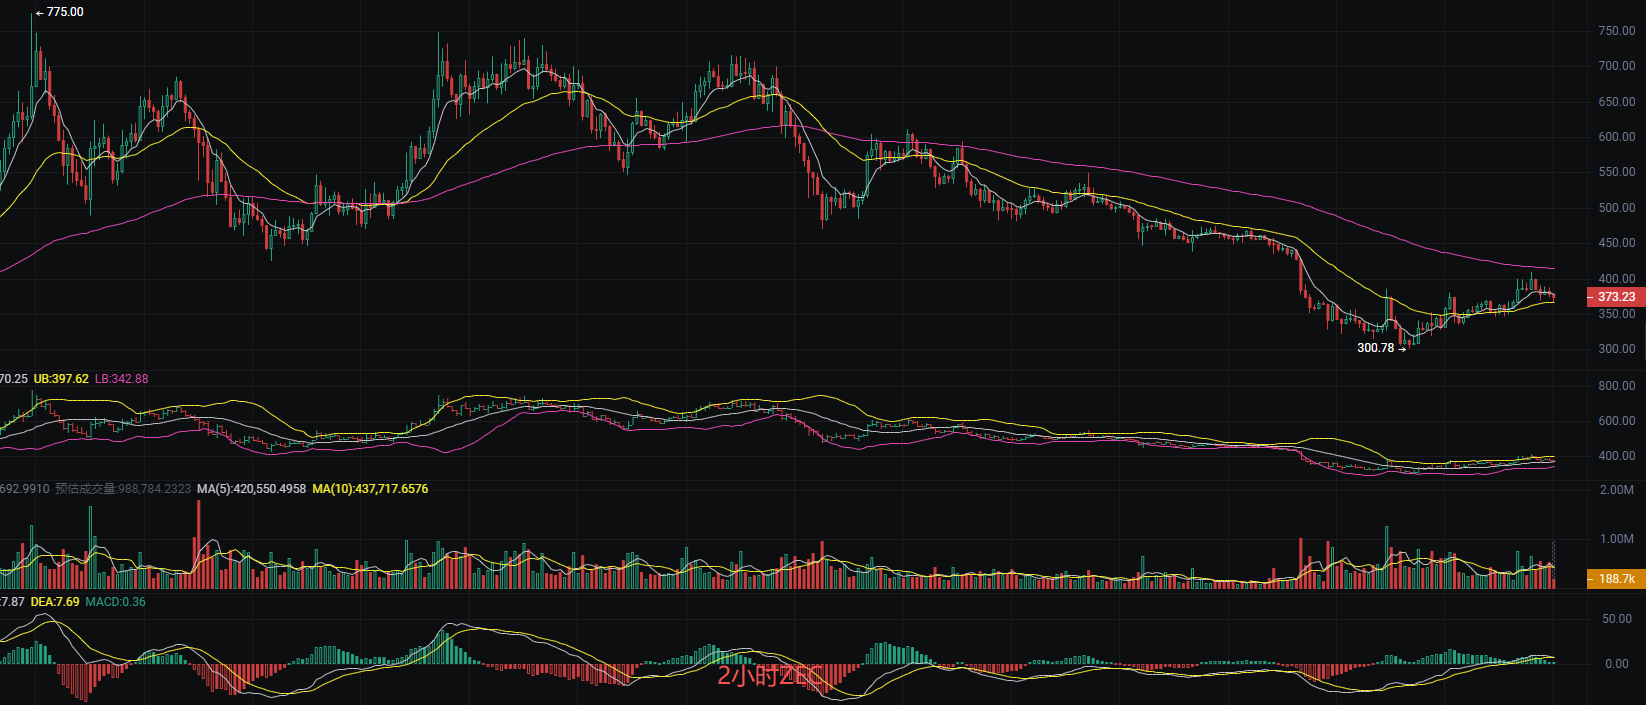The height and width of the screenshot is (705, 1646).
Task: Click the MACD:0.36 indicator label
Action: (x=115, y=602)
